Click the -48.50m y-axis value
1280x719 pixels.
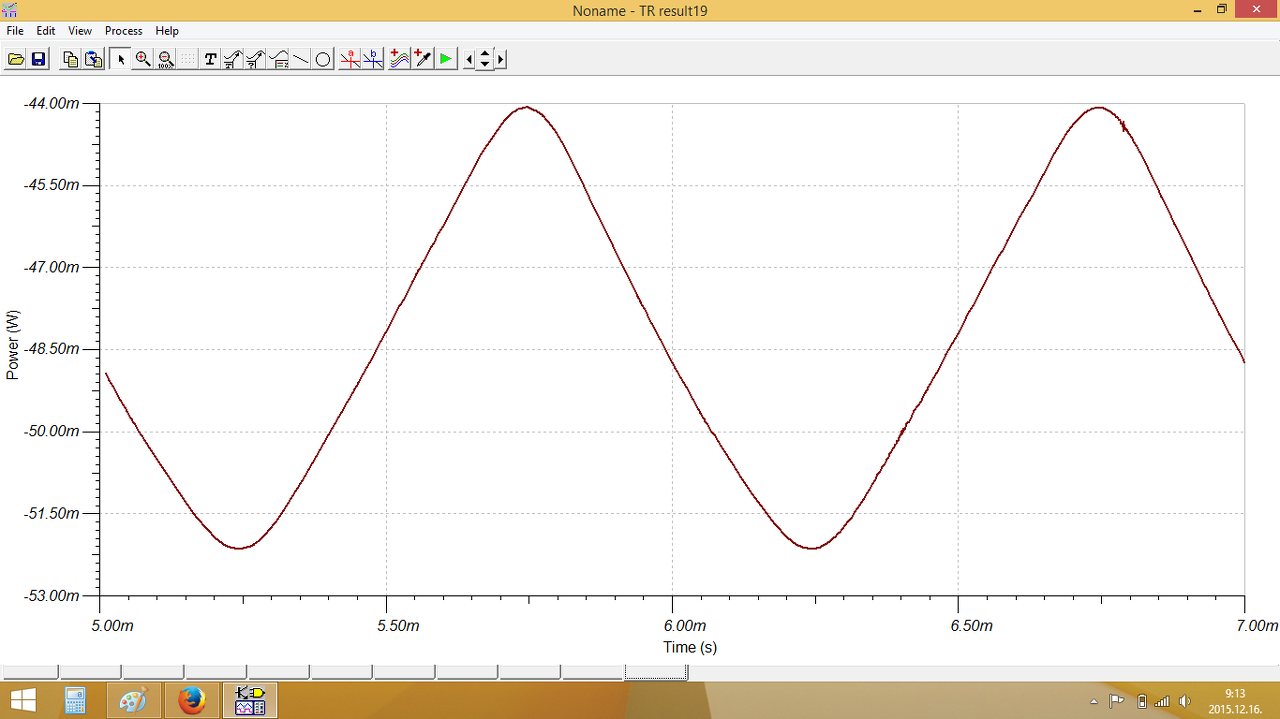point(51,349)
